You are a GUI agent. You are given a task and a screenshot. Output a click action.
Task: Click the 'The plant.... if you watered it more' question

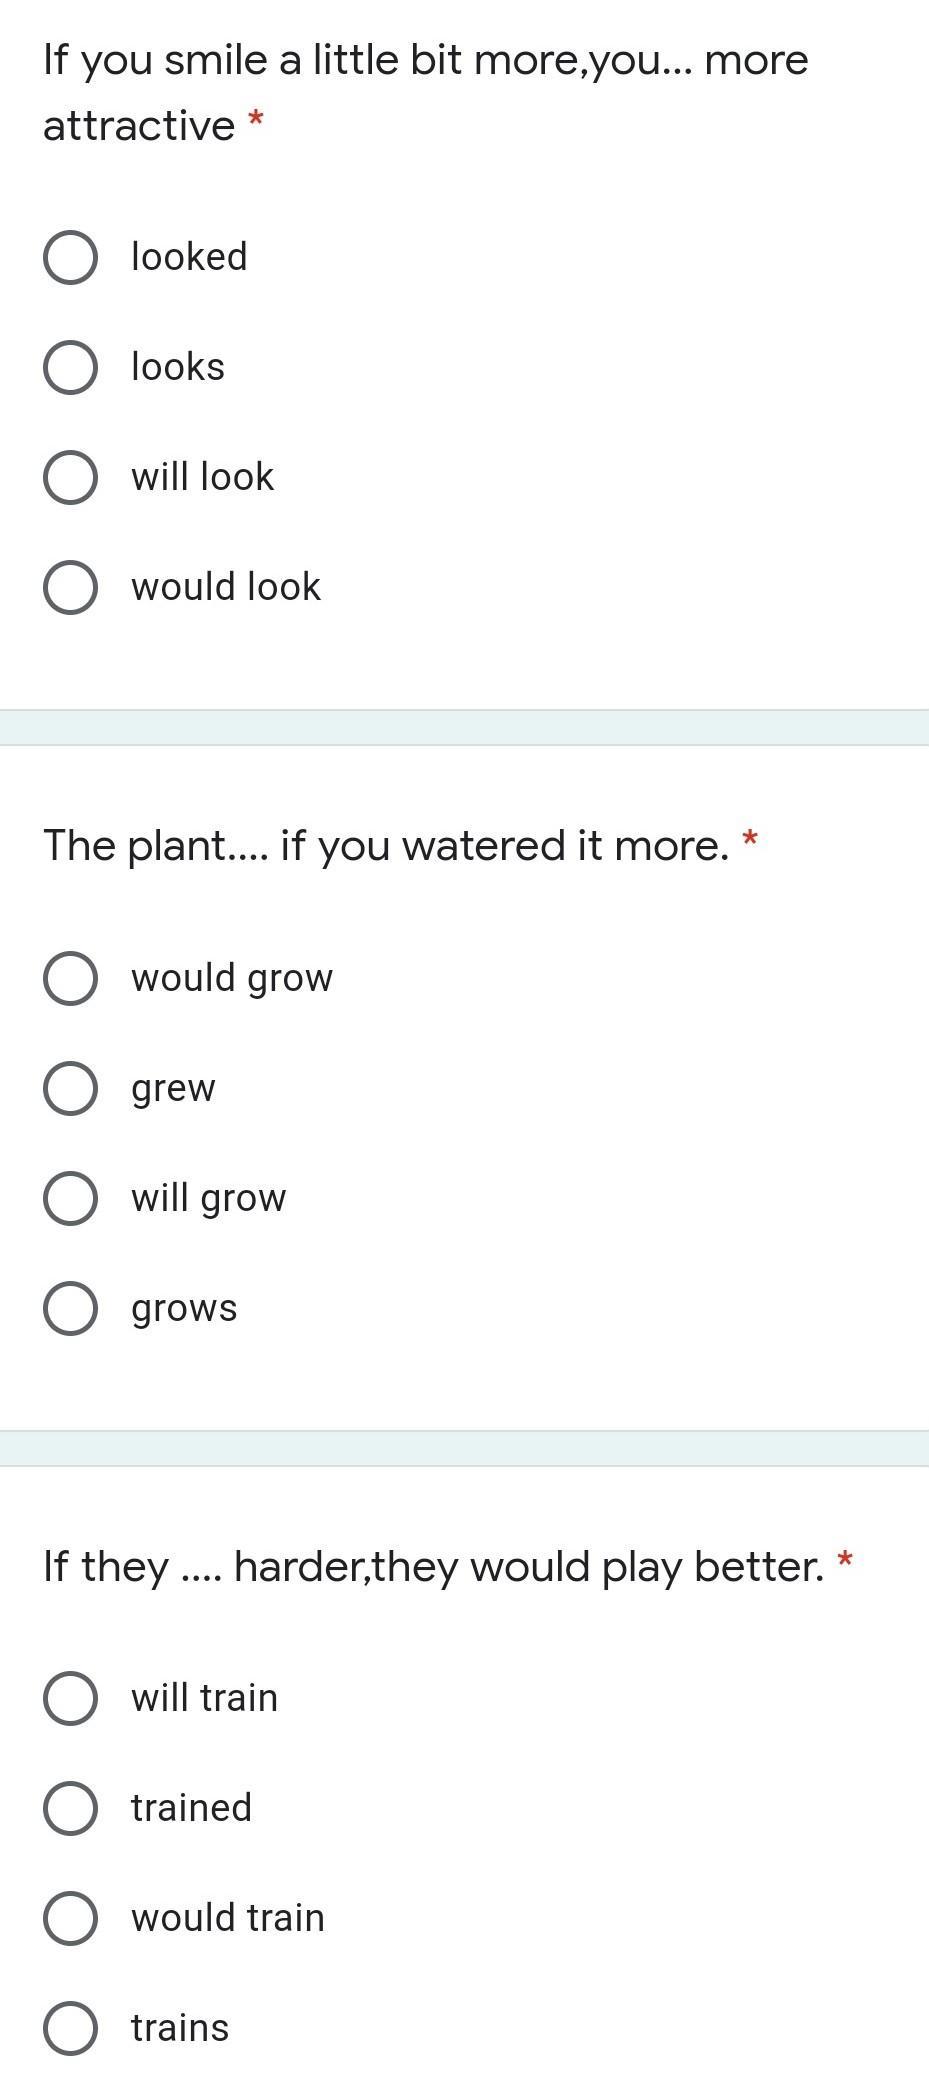(385, 846)
